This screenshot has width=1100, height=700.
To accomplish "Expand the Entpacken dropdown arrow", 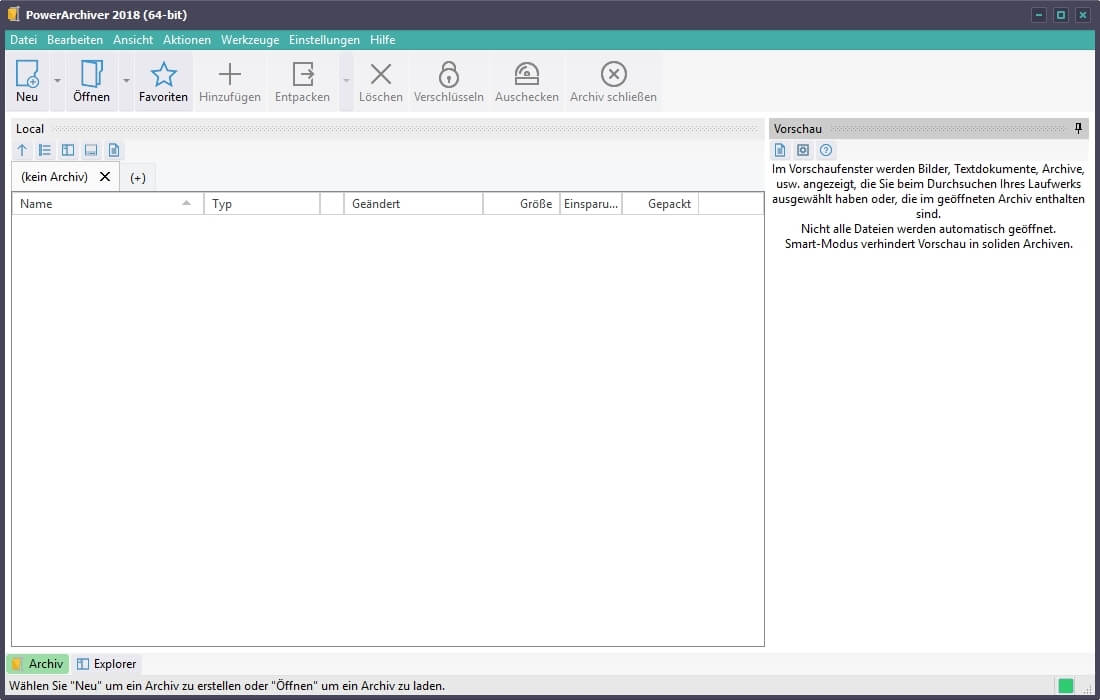I will (346, 81).
